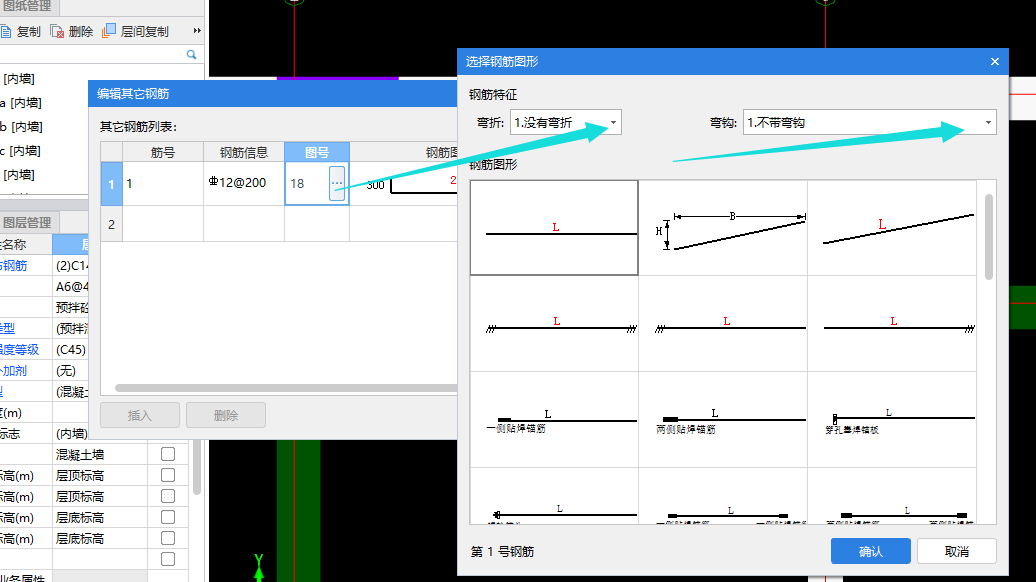Toggle the checkbox of first 层底标高 row
The height and width of the screenshot is (582, 1036).
pyautogui.click(x=168, y=517)
